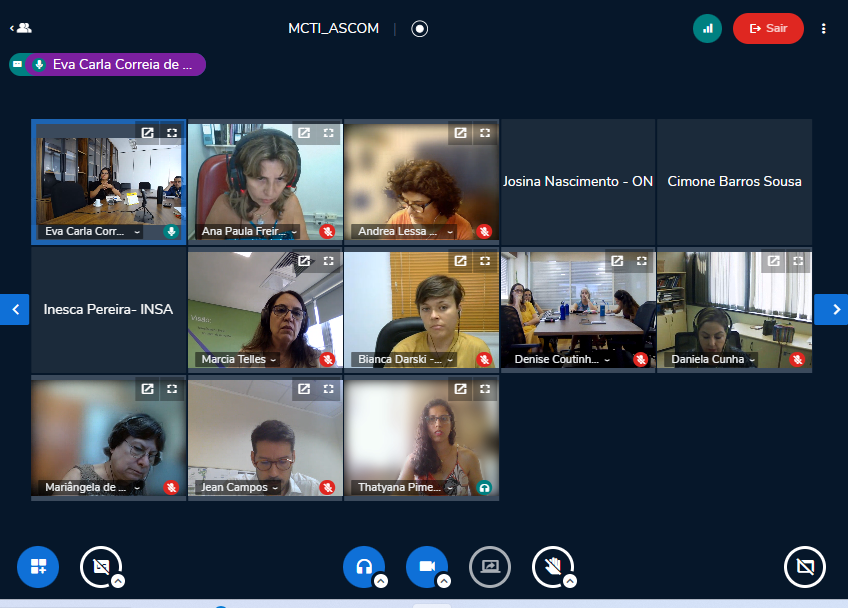Click the raise hand button

pyautogui.click(x=552, y=566)
